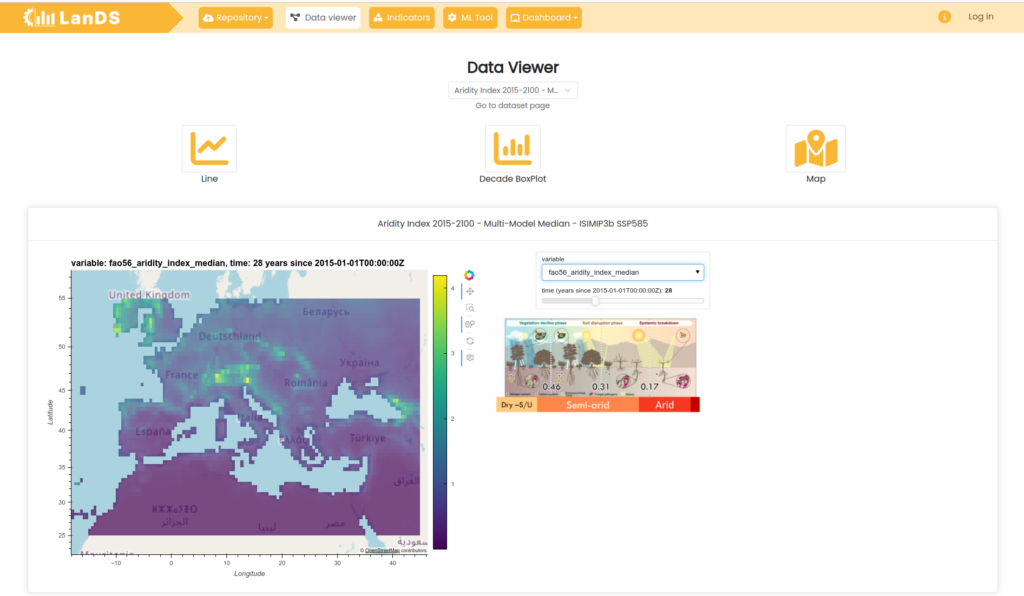This screenshot has width=1024, height=596.
Task: Click the Bokeh logo icon
Action: click(469, 275)
